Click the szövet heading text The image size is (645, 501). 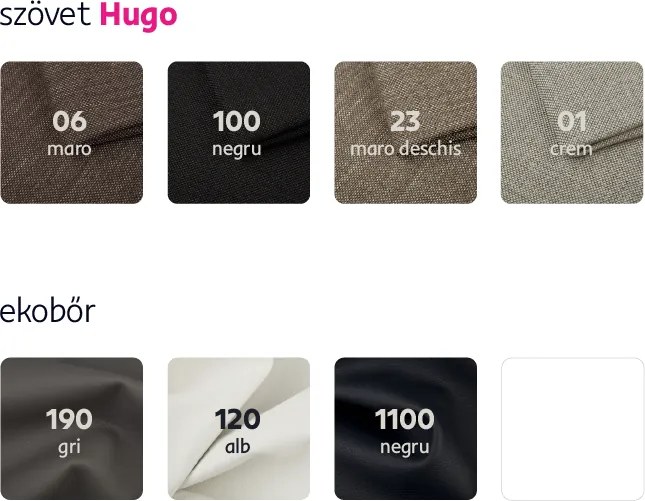pyautogui.click(x=45, y=15)
